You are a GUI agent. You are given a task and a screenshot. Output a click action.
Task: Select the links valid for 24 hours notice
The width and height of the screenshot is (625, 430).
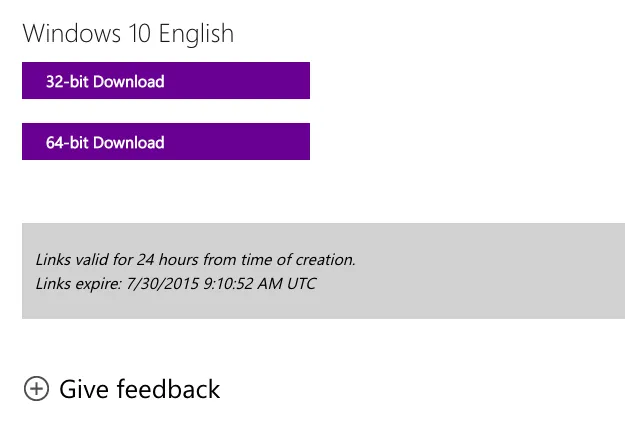pos(195,259)
